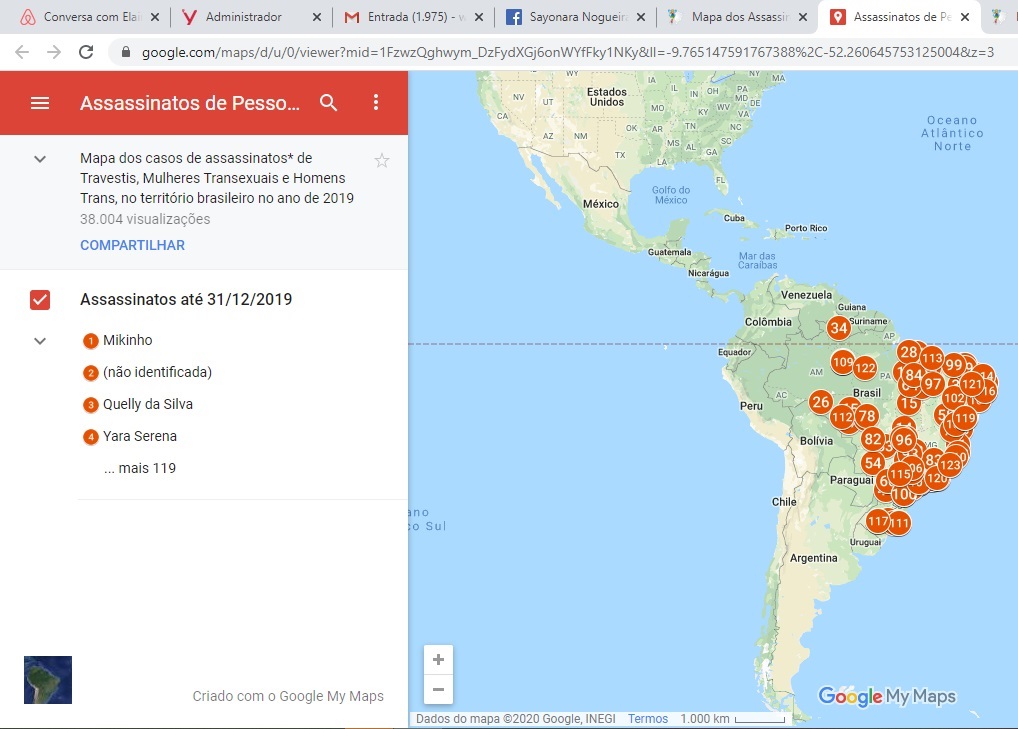Image resolution: width=1018 pixels, height=729 pixels.
Task: Expand the list via '... mais 119'
Action: [140, 468]
